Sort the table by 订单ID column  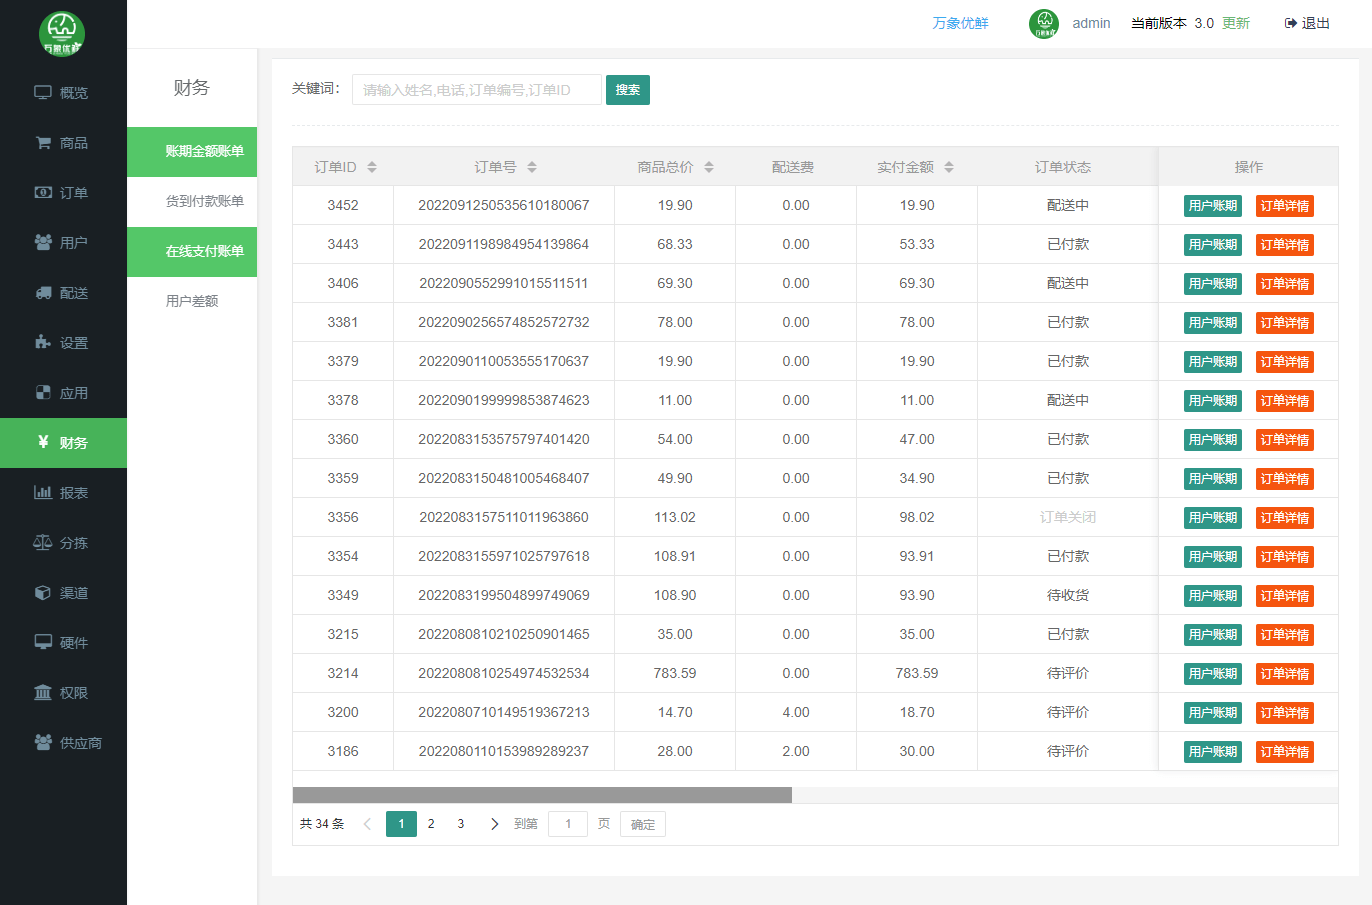click(372, 167)
